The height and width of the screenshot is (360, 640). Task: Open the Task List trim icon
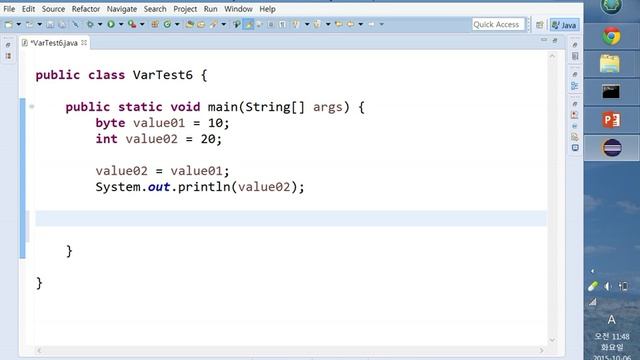point(575,56)
